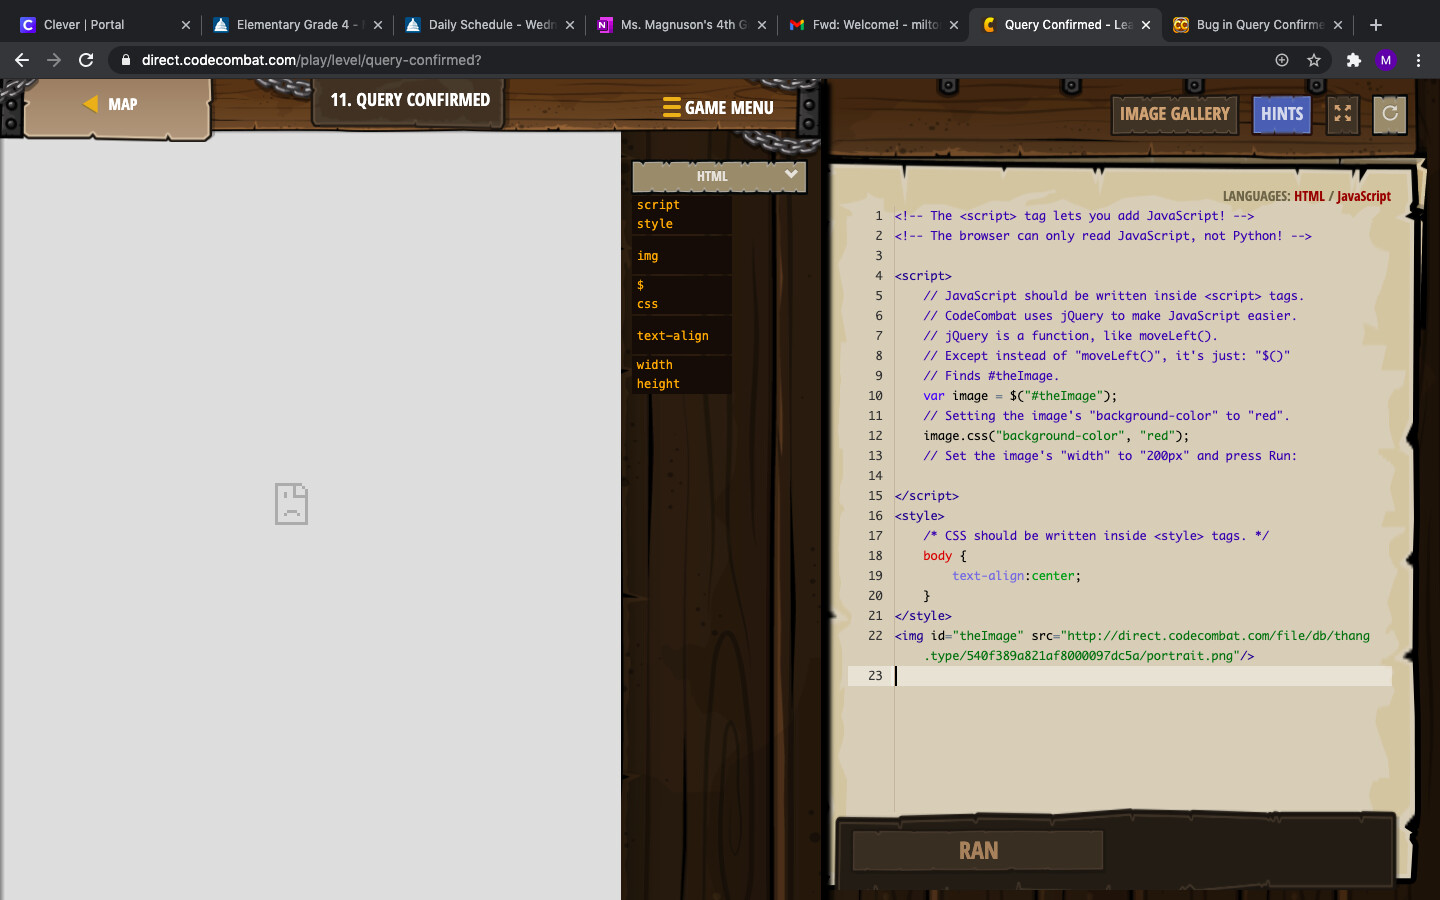This screenshot has height=900, width=1440.
Task: Click the browser forward arrow
Action: pyautogui.click(x=54, y=60)
